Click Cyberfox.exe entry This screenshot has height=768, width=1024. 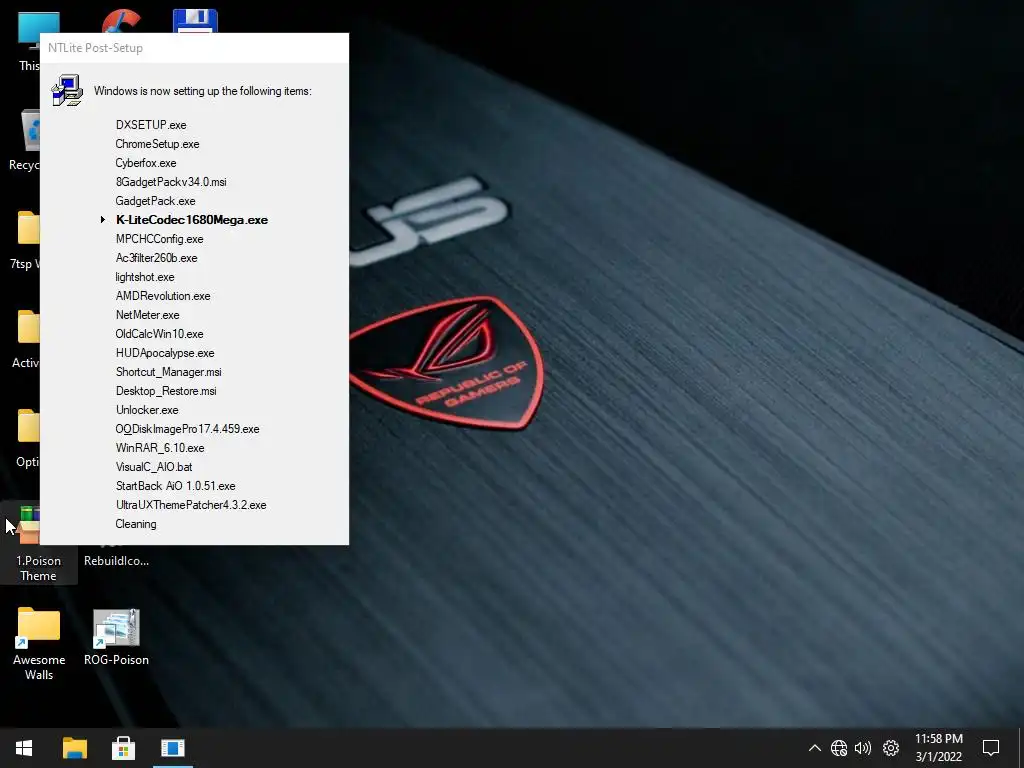(146, 163)
